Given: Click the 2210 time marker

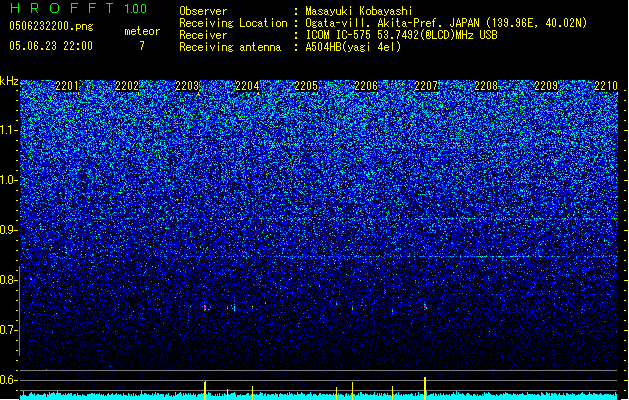Looking at the screenshot, I should [606, 86].
